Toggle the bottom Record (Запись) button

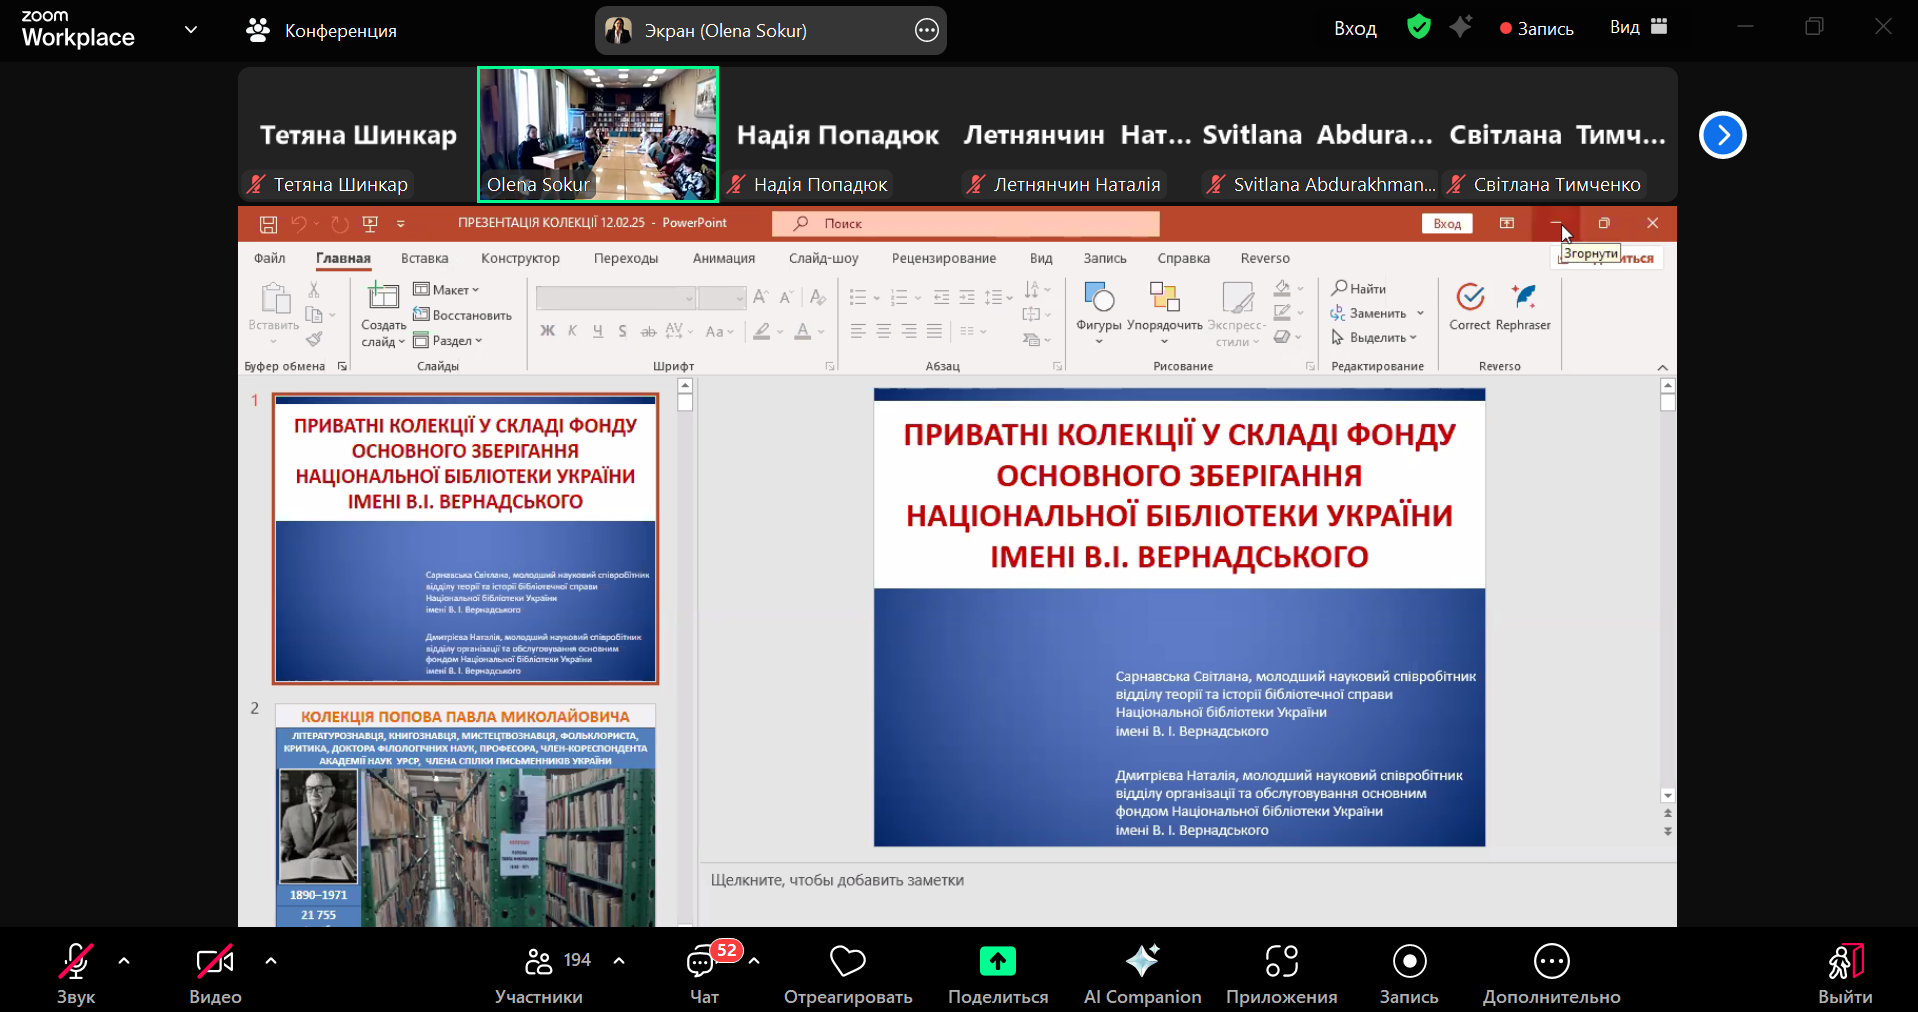pyautogui.click(x=1409, y=961)
